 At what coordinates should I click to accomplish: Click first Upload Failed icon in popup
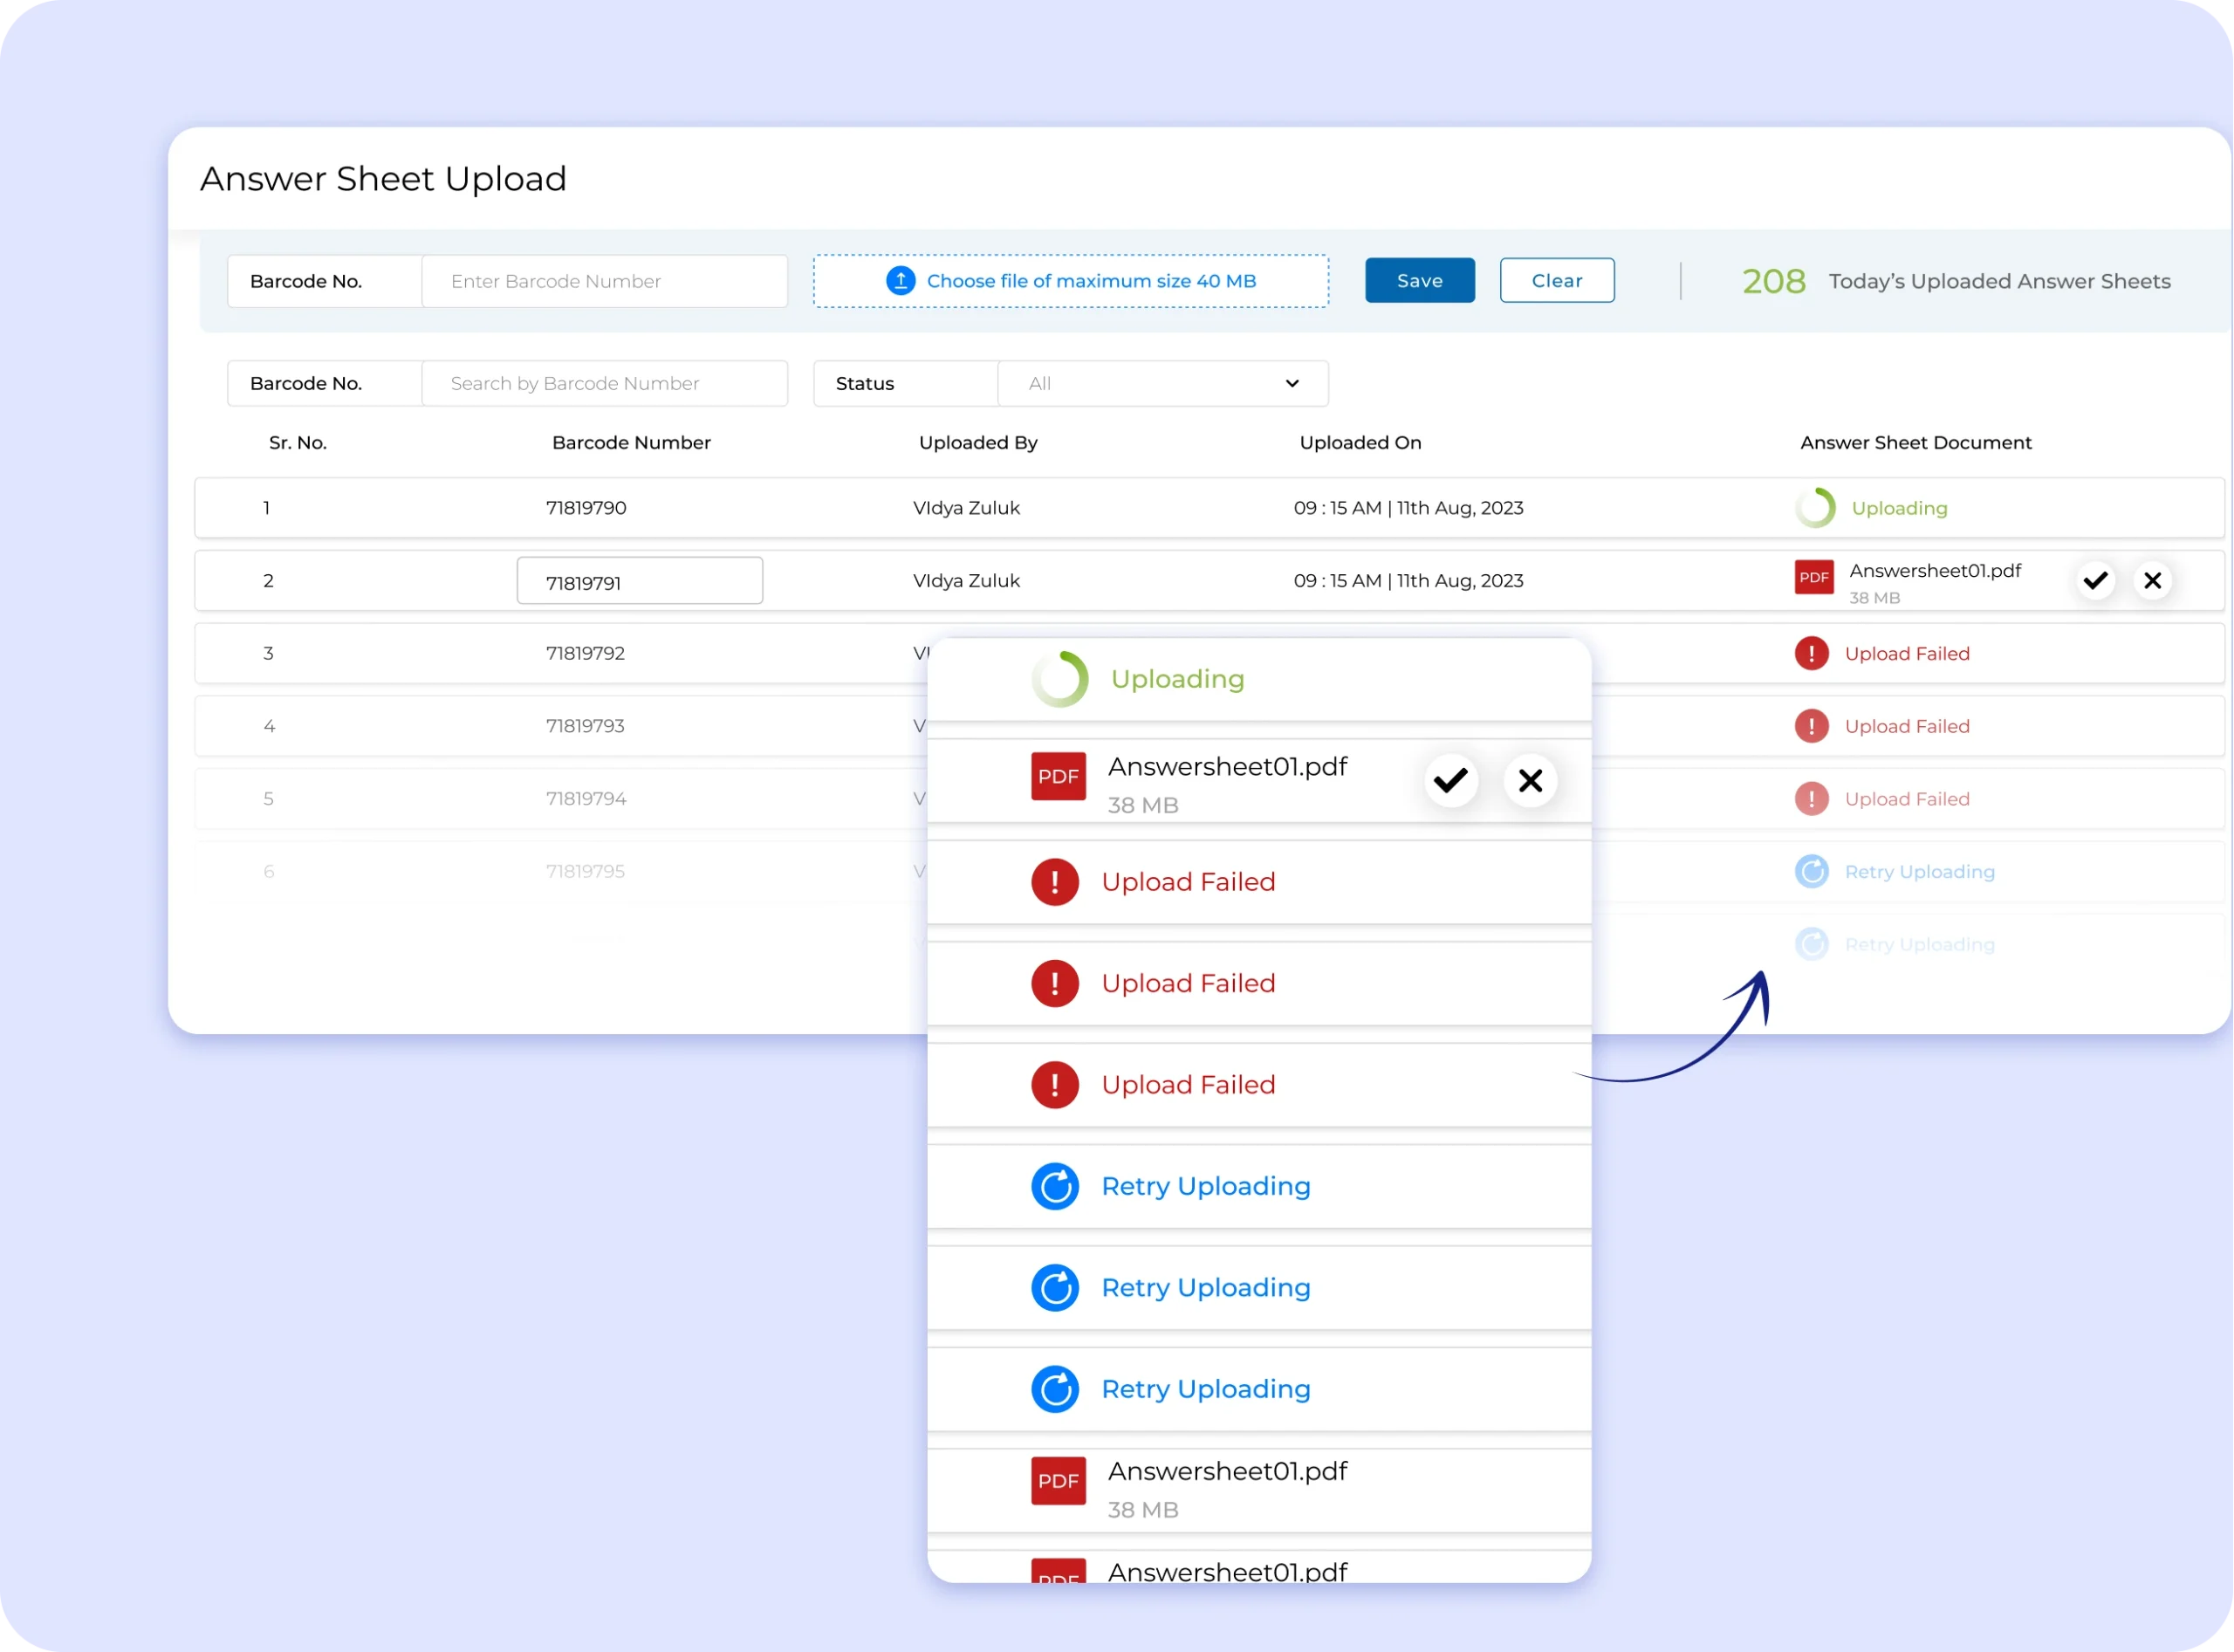coord(1055,882)
